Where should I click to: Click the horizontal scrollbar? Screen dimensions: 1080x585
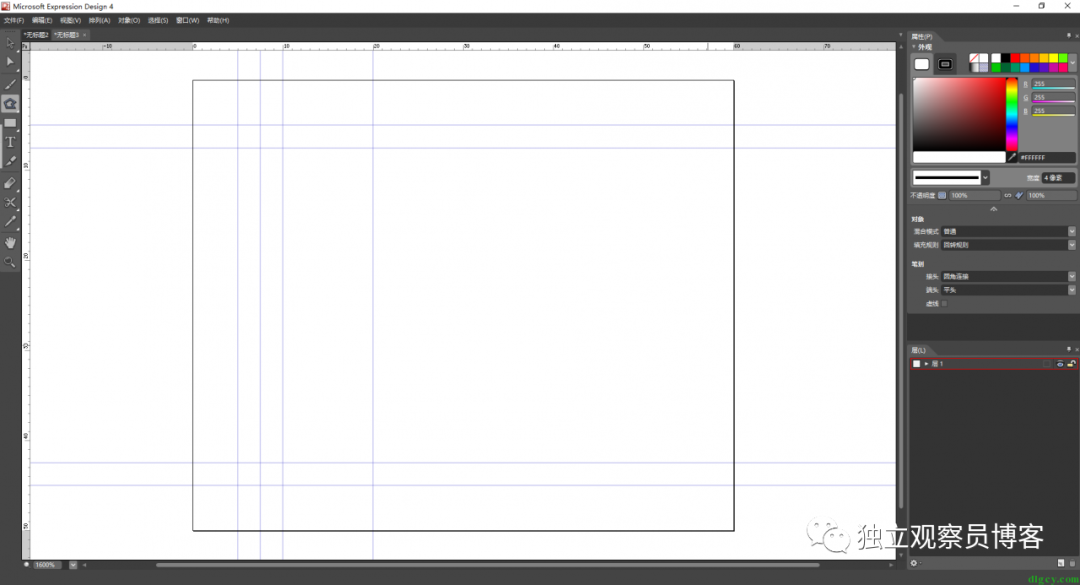point(488,565)
